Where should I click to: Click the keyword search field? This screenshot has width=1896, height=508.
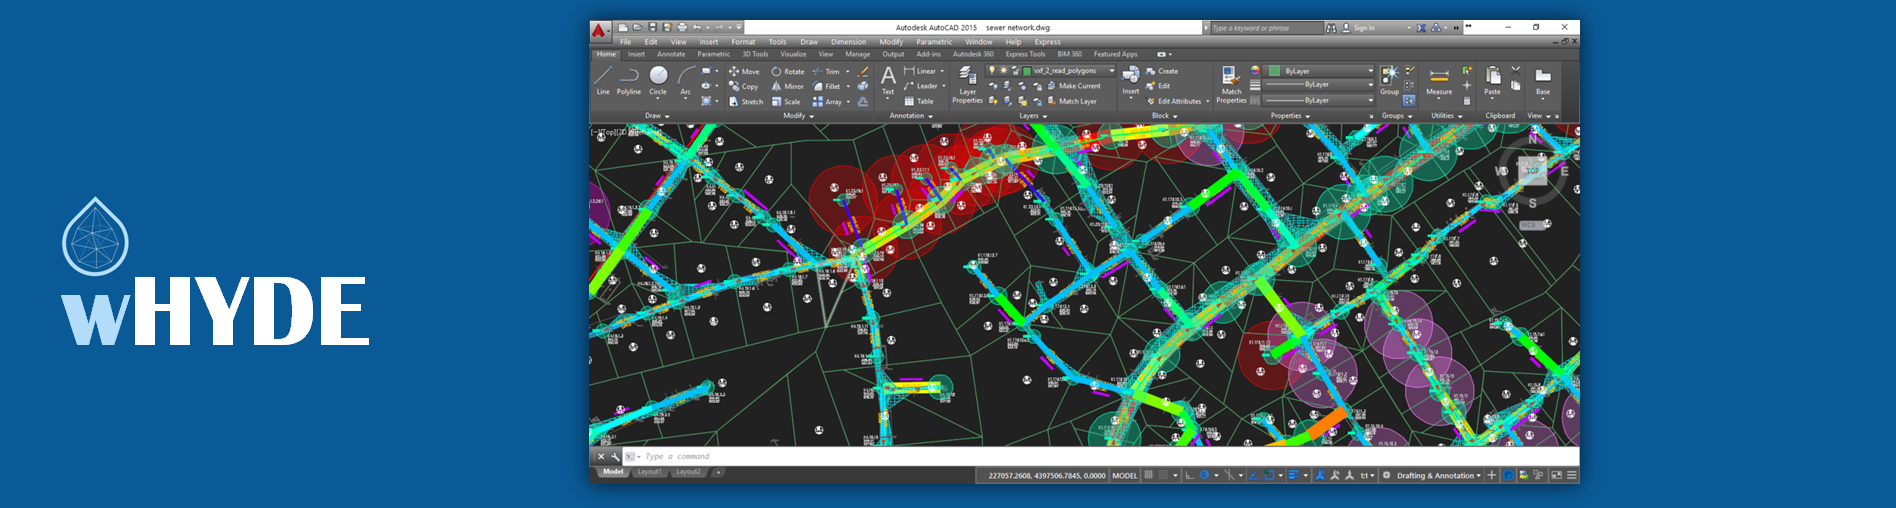tap(1266, 28)
